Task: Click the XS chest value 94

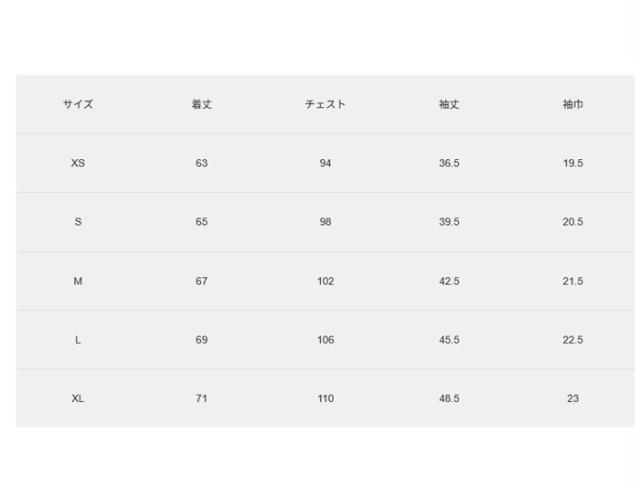Action: (x=325, y=163)
